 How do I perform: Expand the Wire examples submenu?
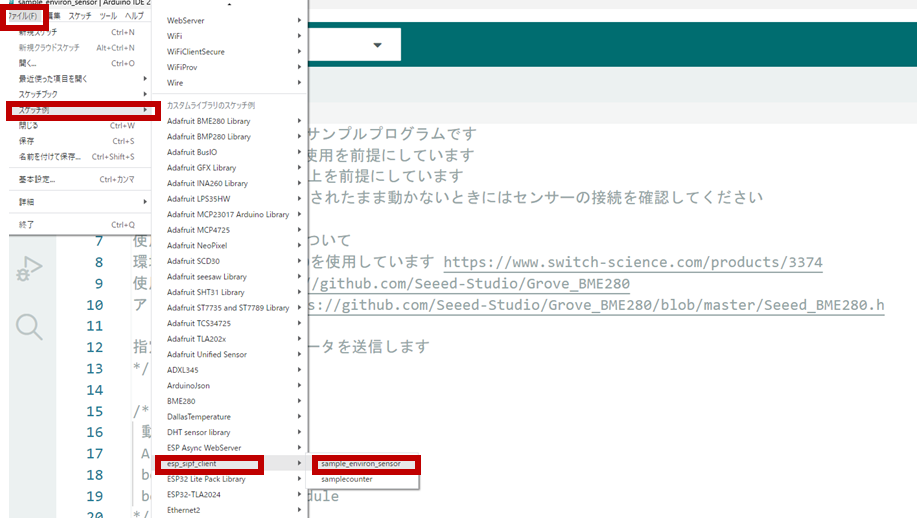(230, 83)
